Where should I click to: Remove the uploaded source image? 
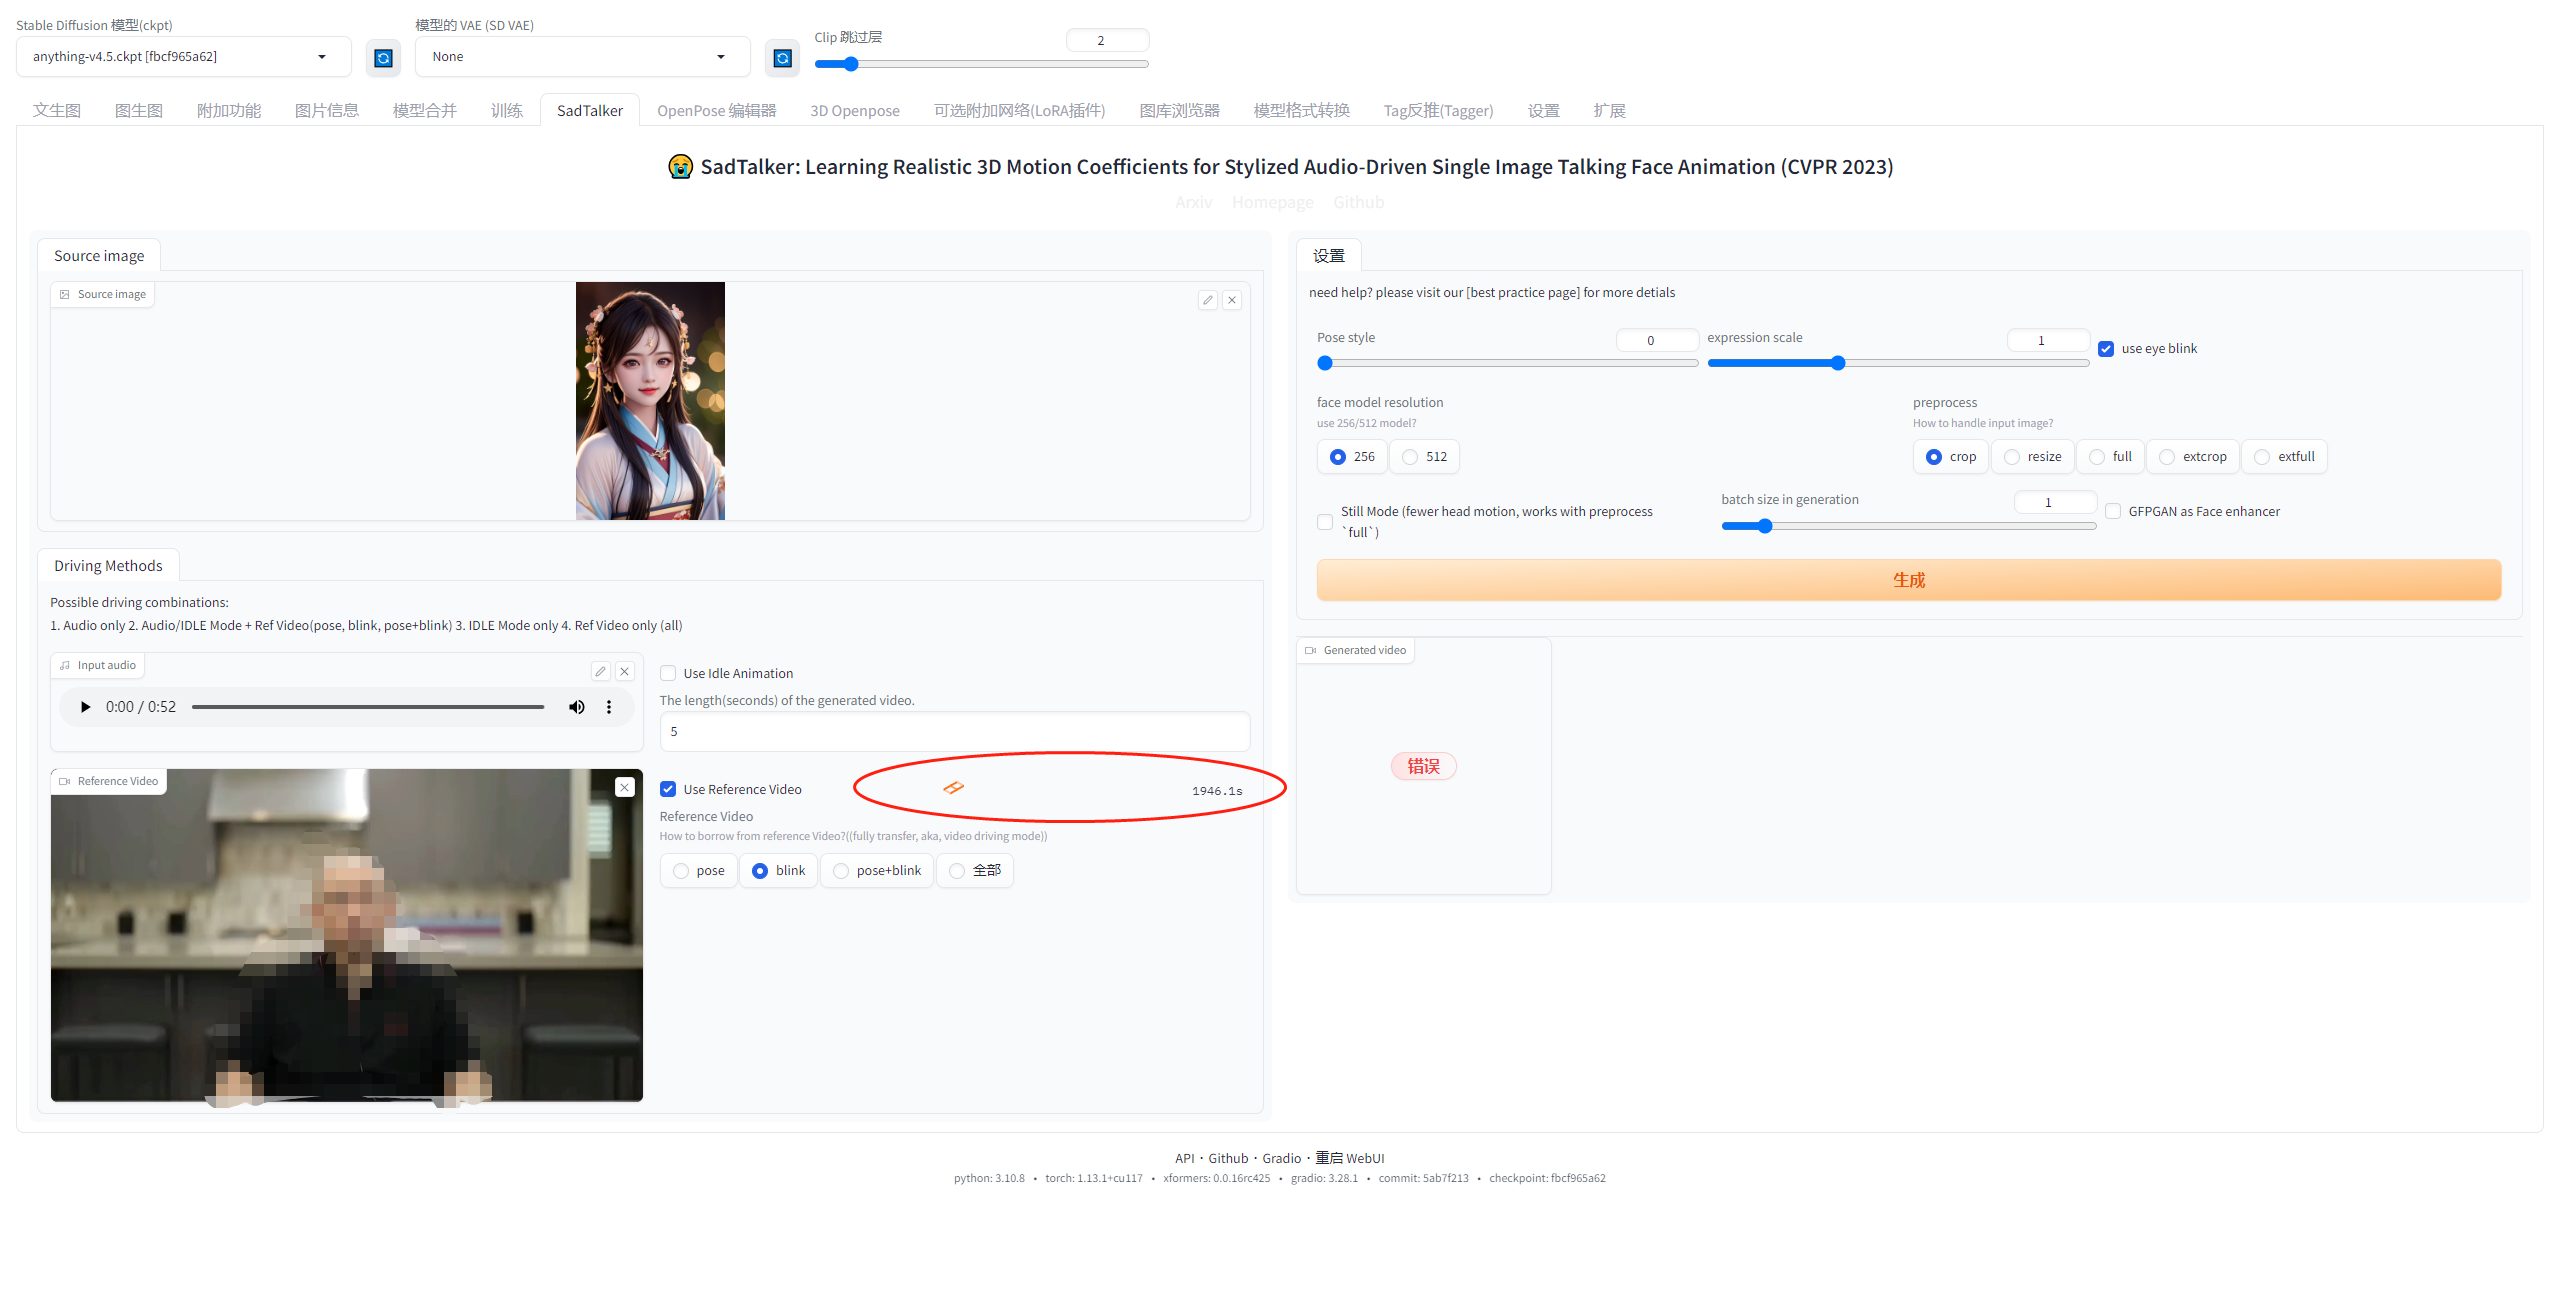1232,299
